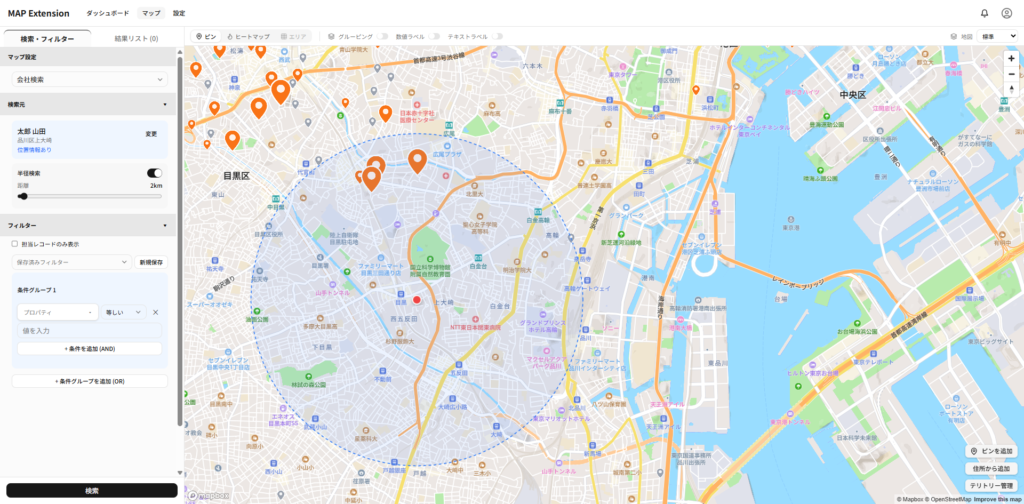Click the MAP Extension title
The width and height of the screenshot is (1024, 504).
click(x=39, y=13)
